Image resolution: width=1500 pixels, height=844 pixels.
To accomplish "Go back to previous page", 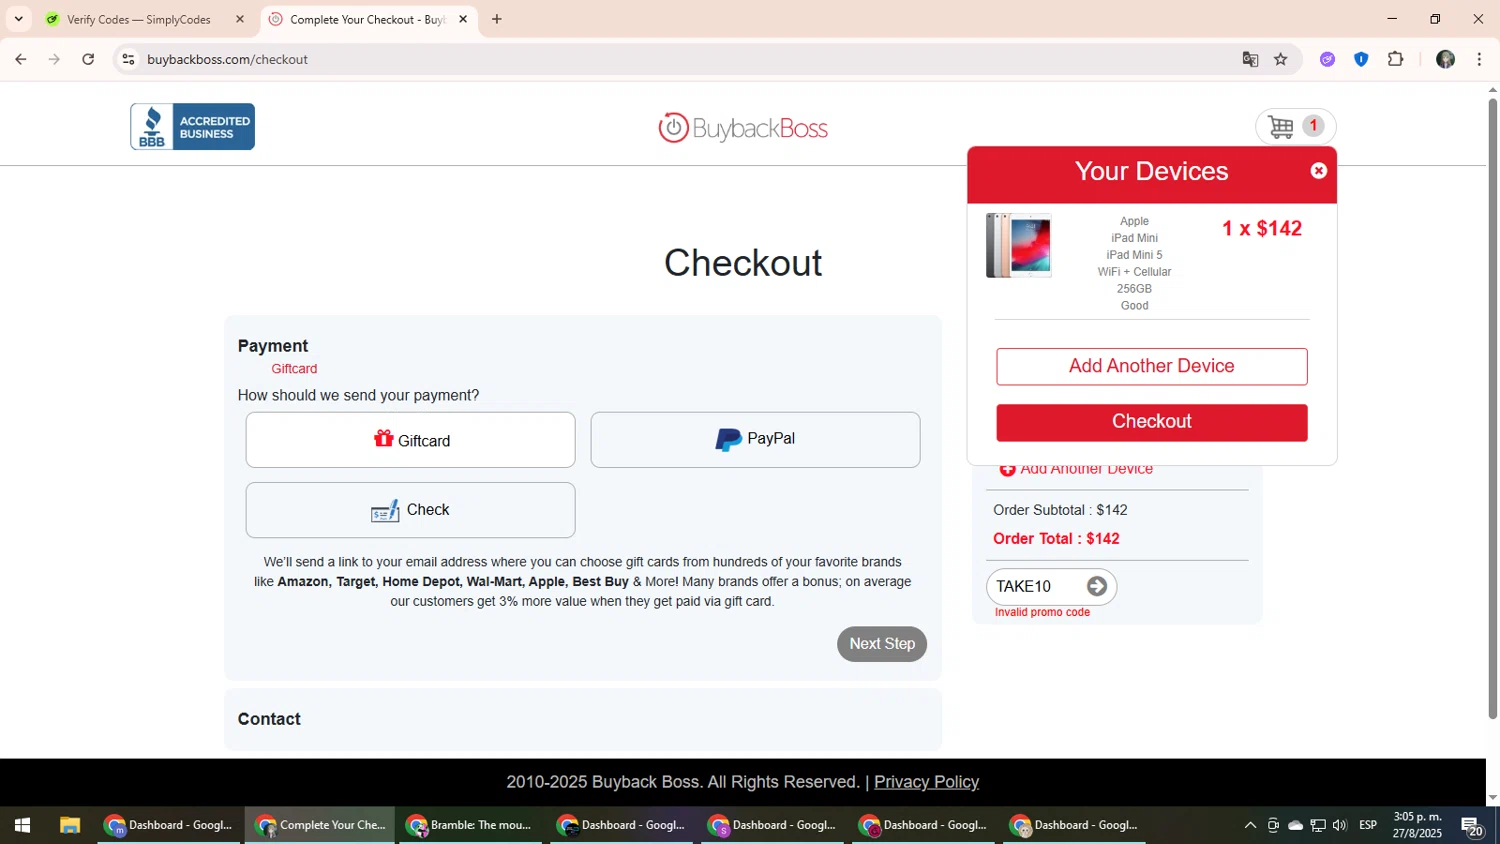I will click(21, 59).
